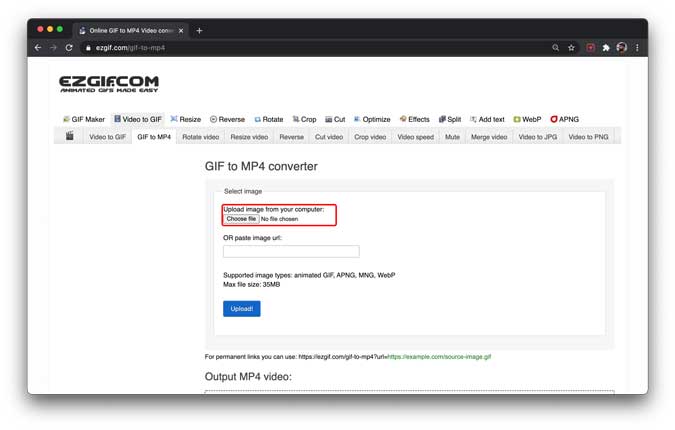This screenshot has height=430, width=675.
Task: Open the example.com source-image.gif link
Action: (x=440, y=356)
